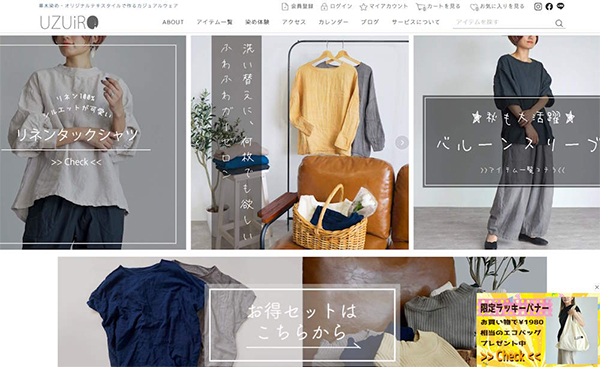
Task: Advance the slider with next arrow
Action: (x=401, y=143)
